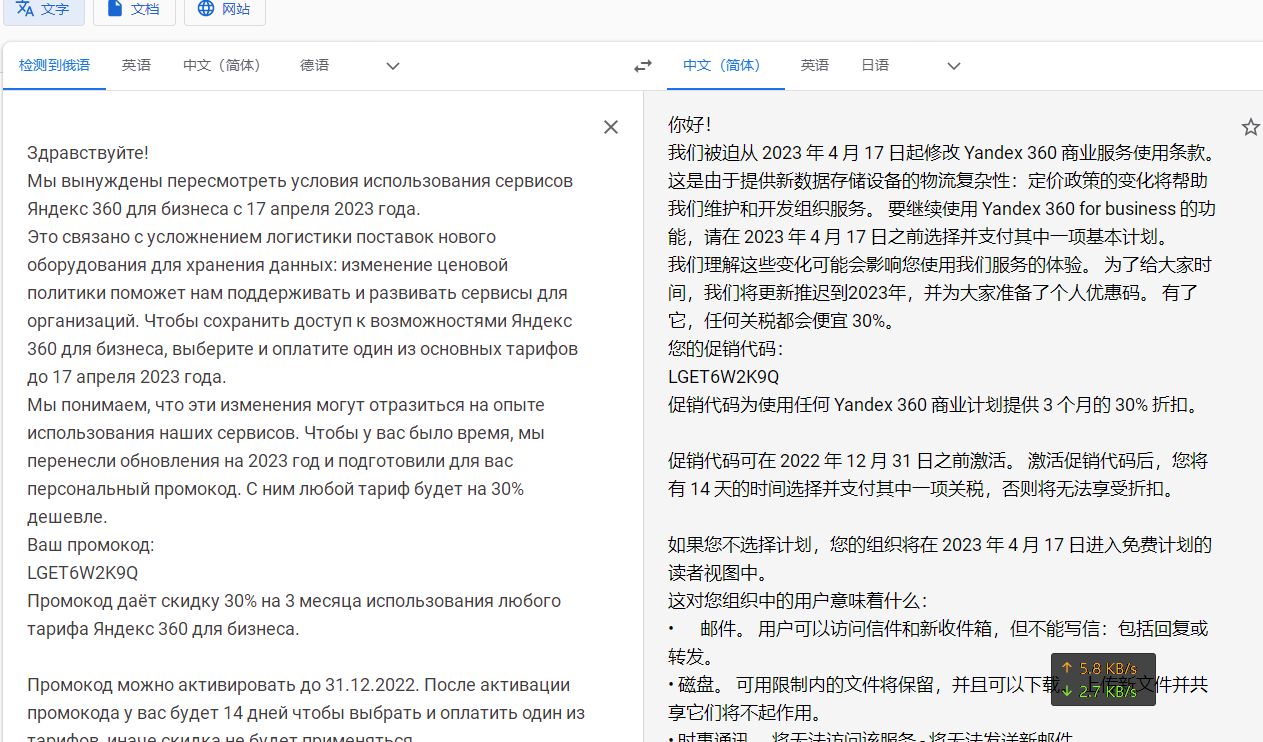Click promo code LGET6W2K9Q in translation
This screenshot has height=742, width=1263.
tap(723, 377)
